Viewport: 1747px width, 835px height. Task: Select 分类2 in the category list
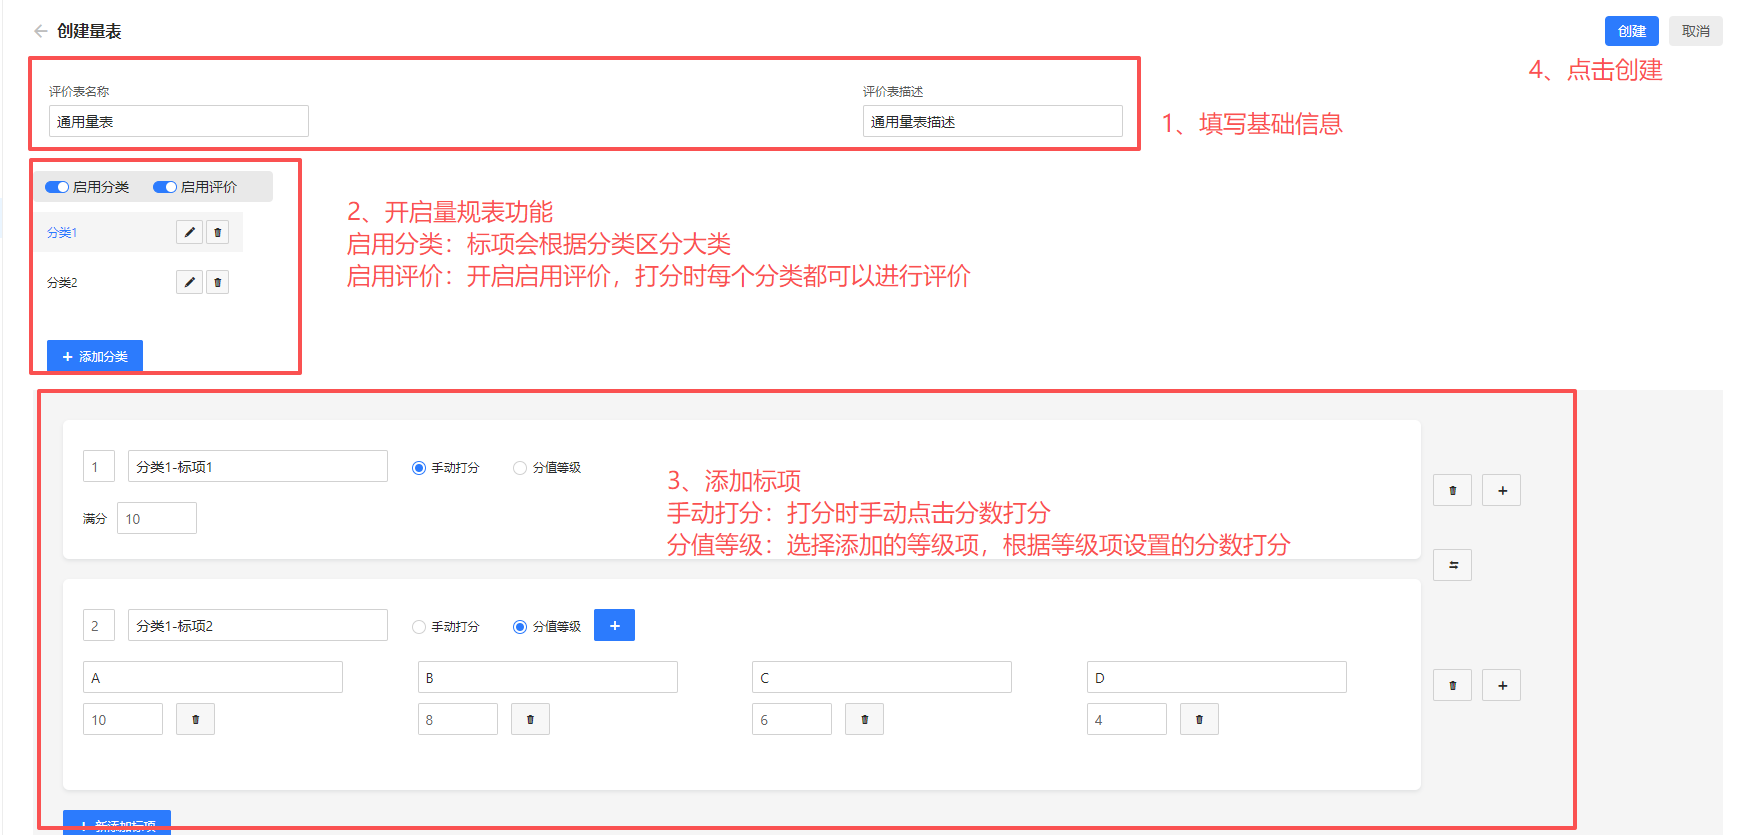(62, 283)
